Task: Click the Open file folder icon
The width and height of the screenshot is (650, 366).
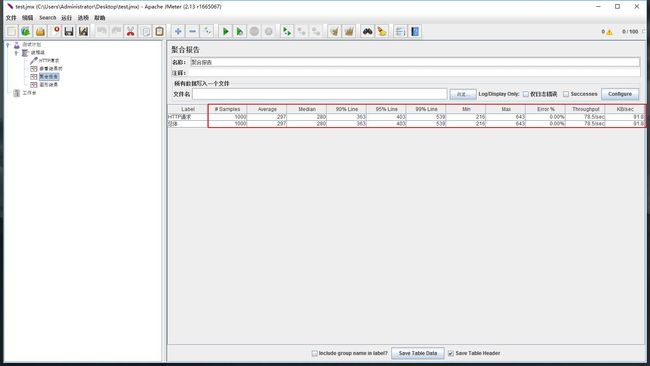Action: coord(40,32)
